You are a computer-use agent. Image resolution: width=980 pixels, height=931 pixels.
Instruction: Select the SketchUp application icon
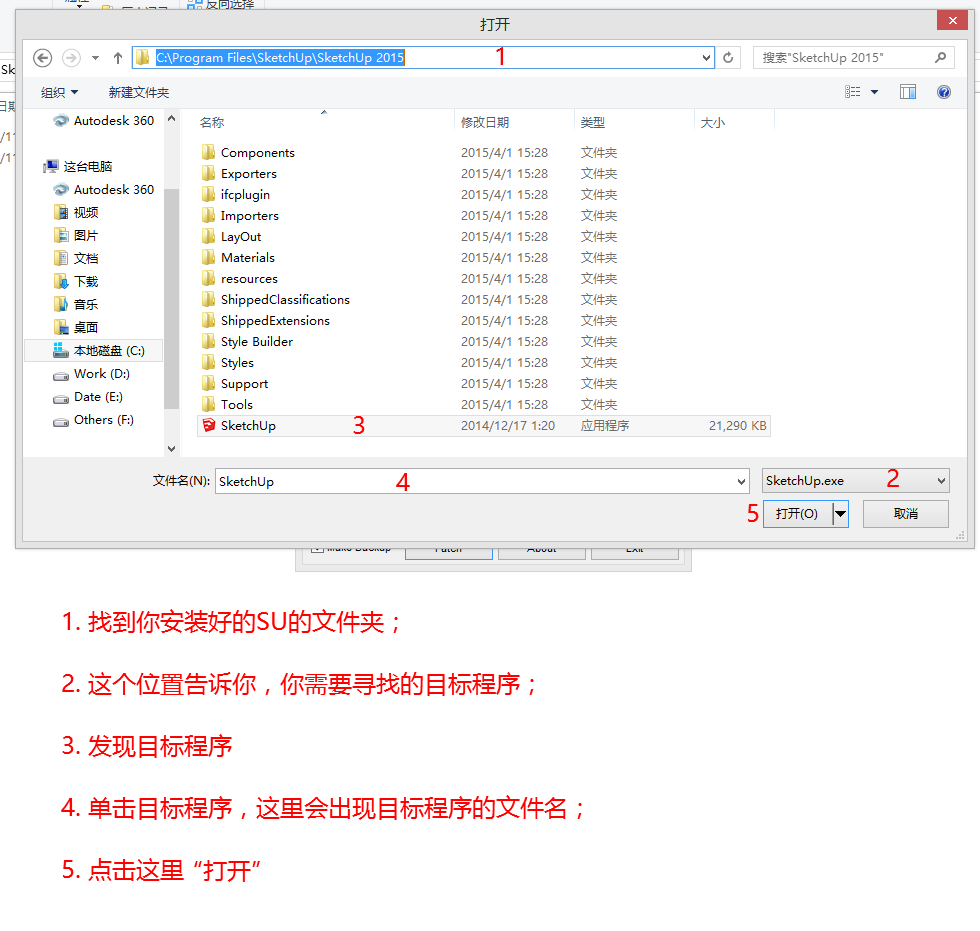click(209, 426)
